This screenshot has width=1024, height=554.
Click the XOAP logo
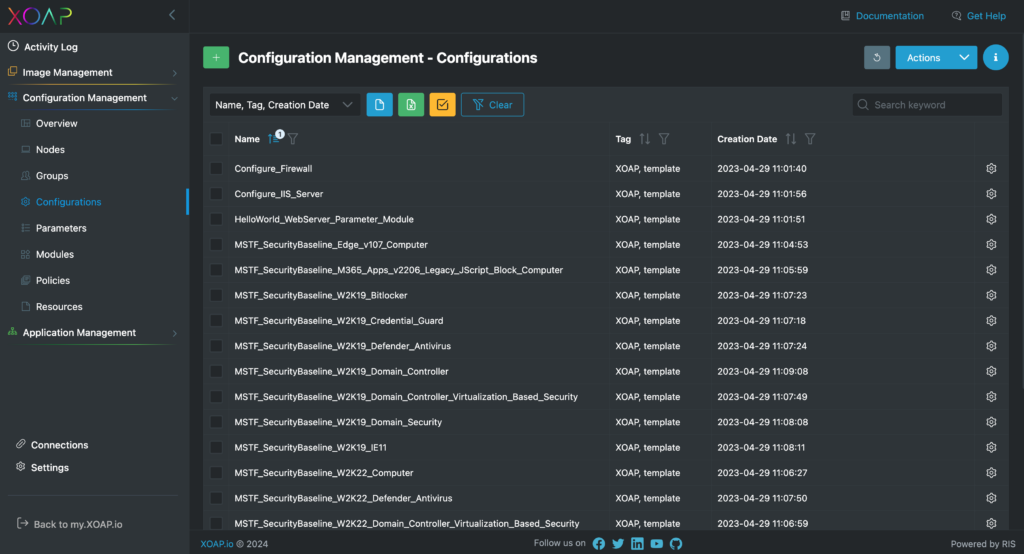tap(40, 16)
